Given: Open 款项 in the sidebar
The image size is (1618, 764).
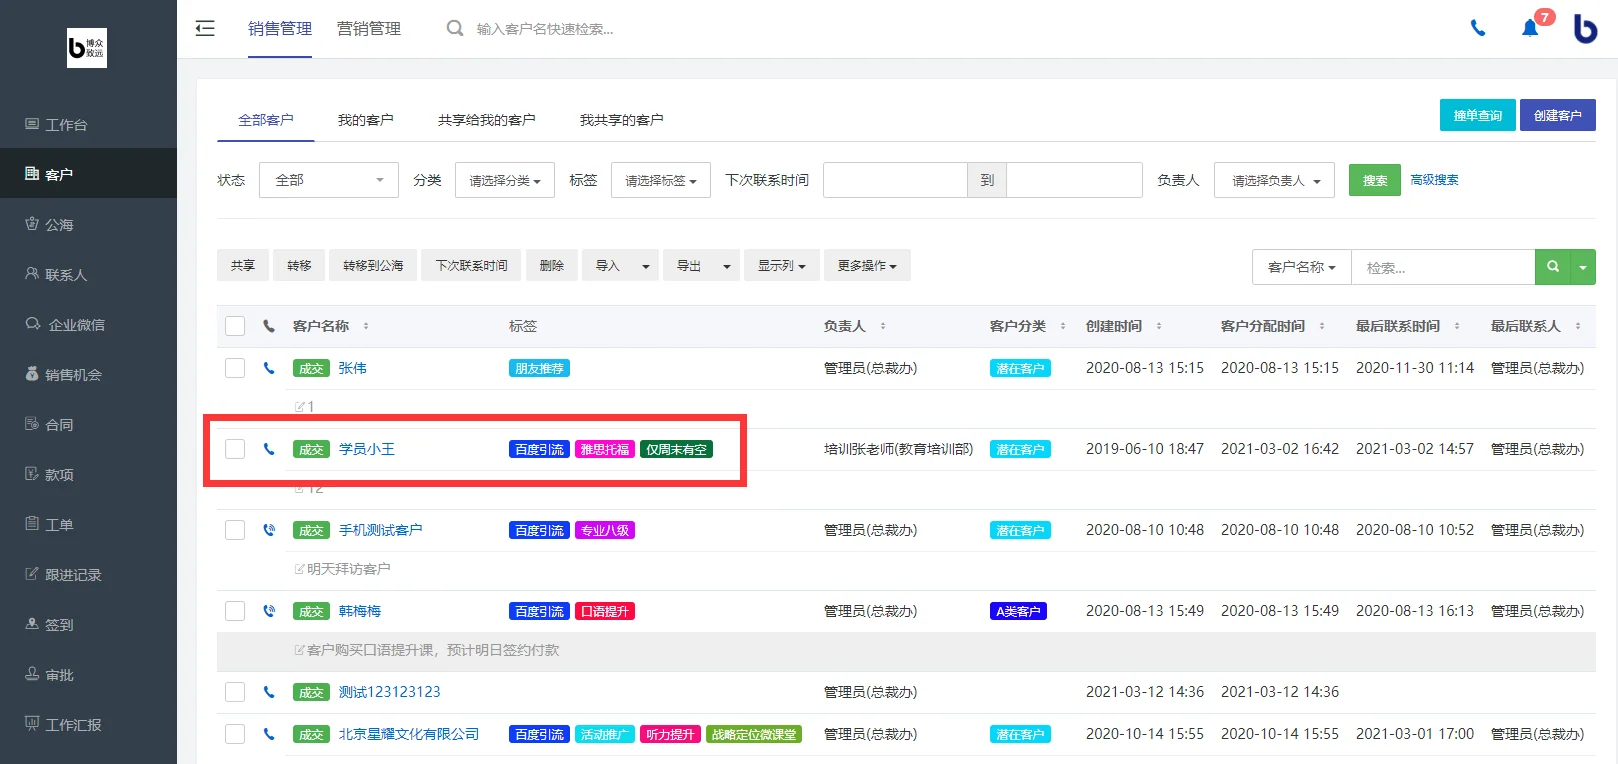Looking at the screenshot, I should click(x=88, y=474).
